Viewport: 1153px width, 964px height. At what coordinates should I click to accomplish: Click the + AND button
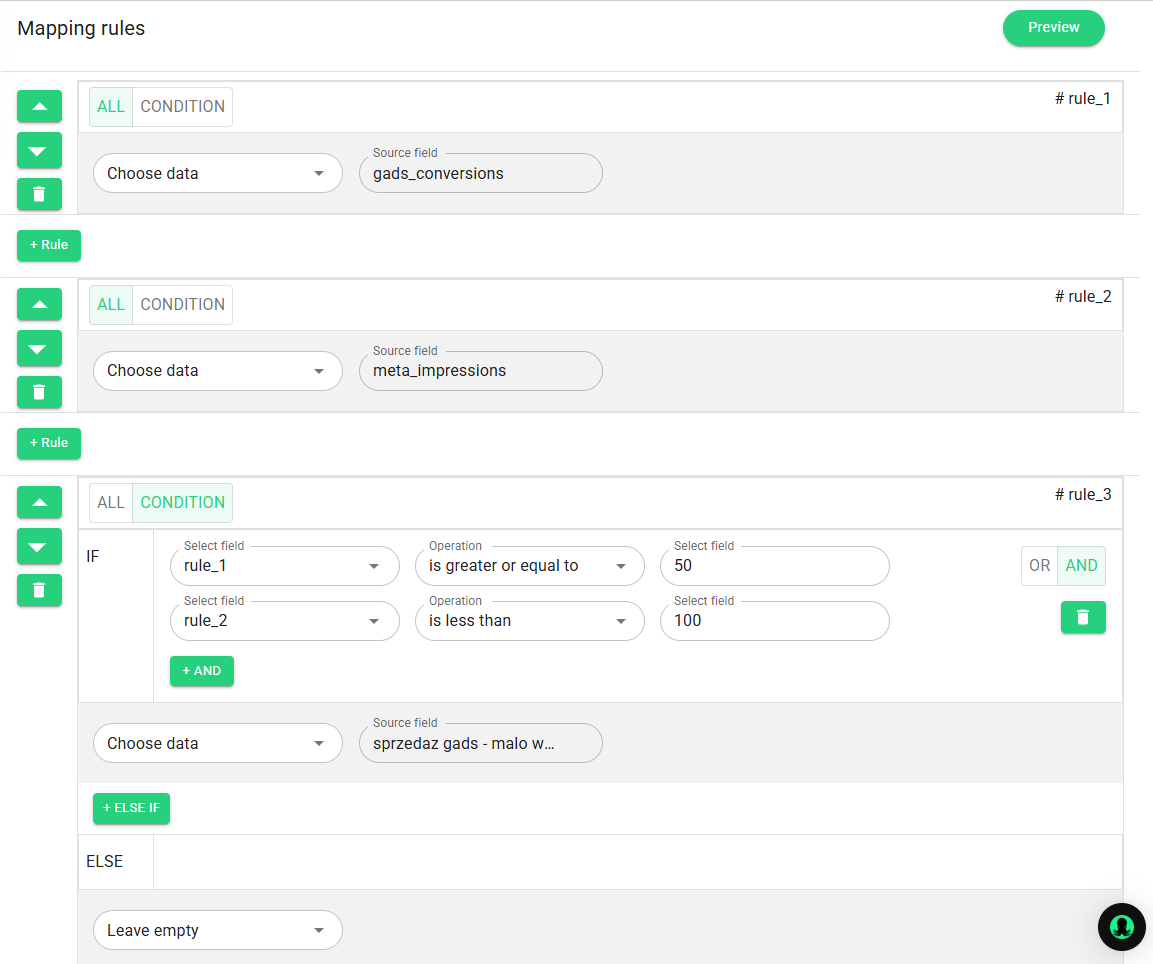(x=201, y=671)
